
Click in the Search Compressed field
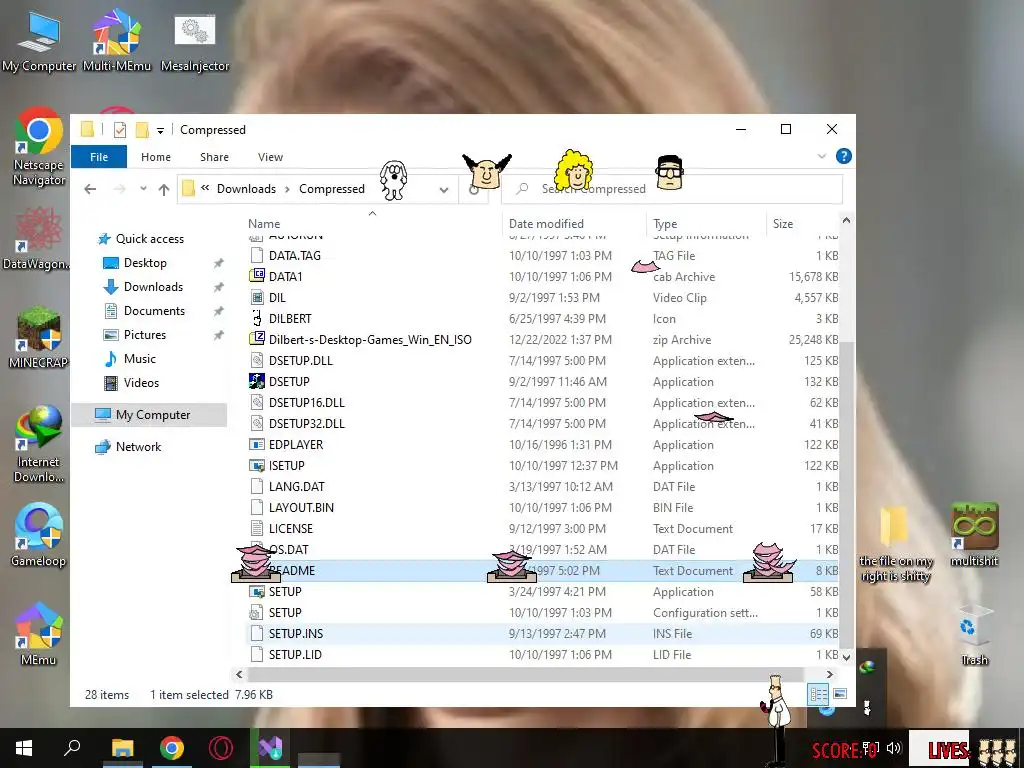(x=672, y=189)
